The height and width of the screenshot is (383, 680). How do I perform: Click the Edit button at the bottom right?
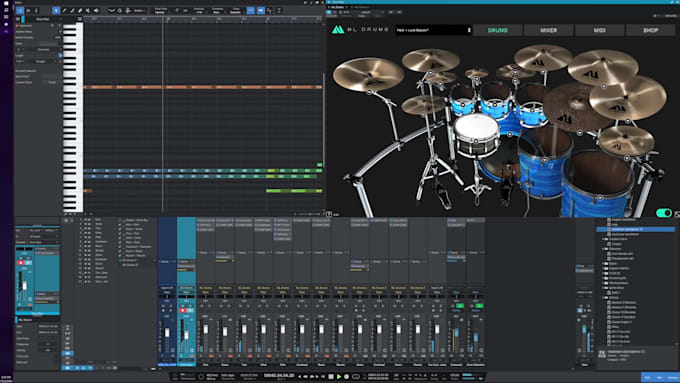click(x=647, y=377)
